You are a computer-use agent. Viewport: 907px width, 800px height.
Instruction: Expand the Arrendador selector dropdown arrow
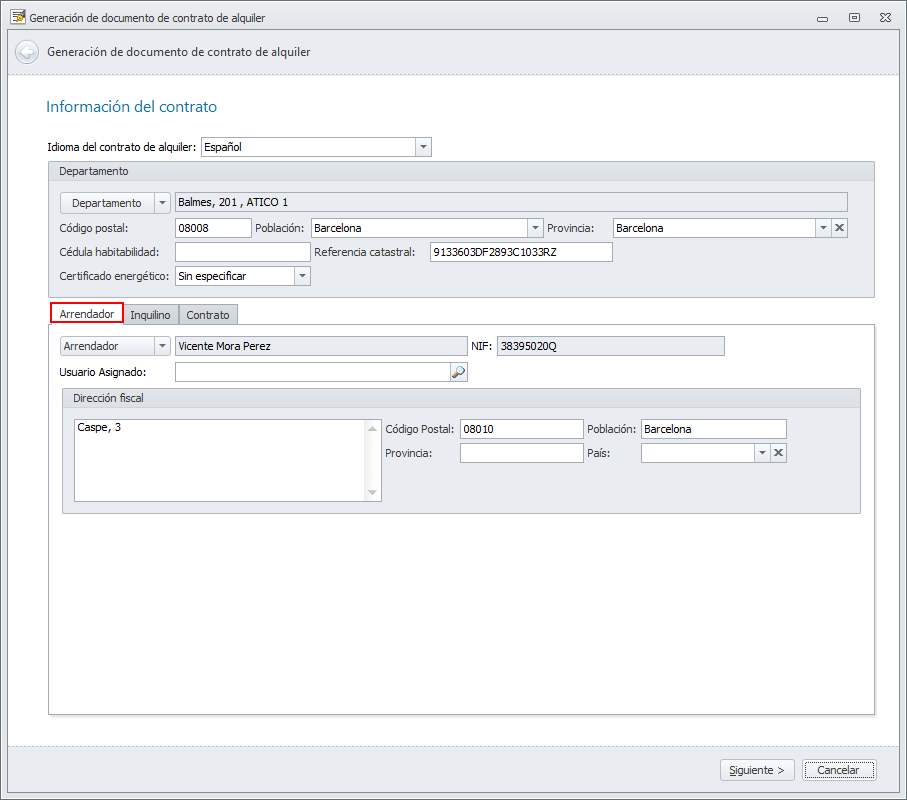pos(163,346)
